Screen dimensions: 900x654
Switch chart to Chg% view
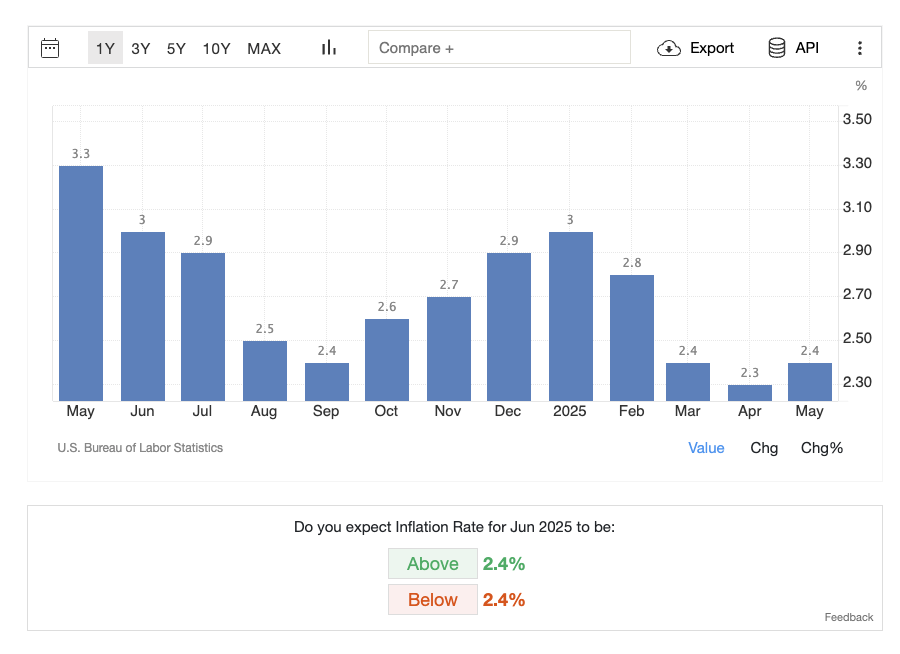822,448
